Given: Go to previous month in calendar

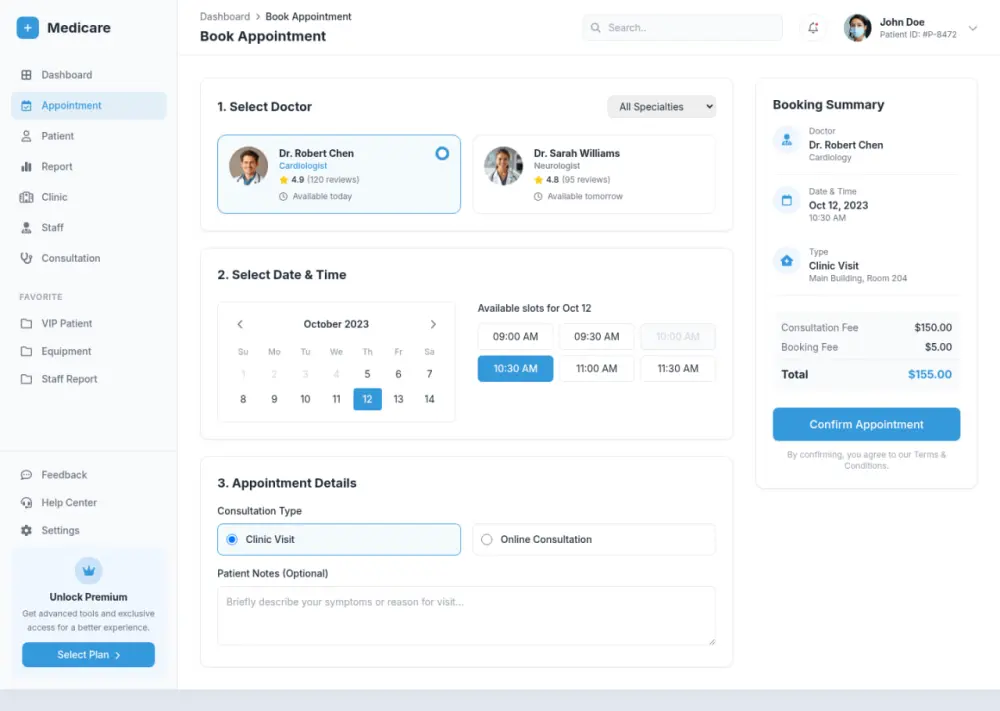Looking at the screenshot, I should (240, 324).
